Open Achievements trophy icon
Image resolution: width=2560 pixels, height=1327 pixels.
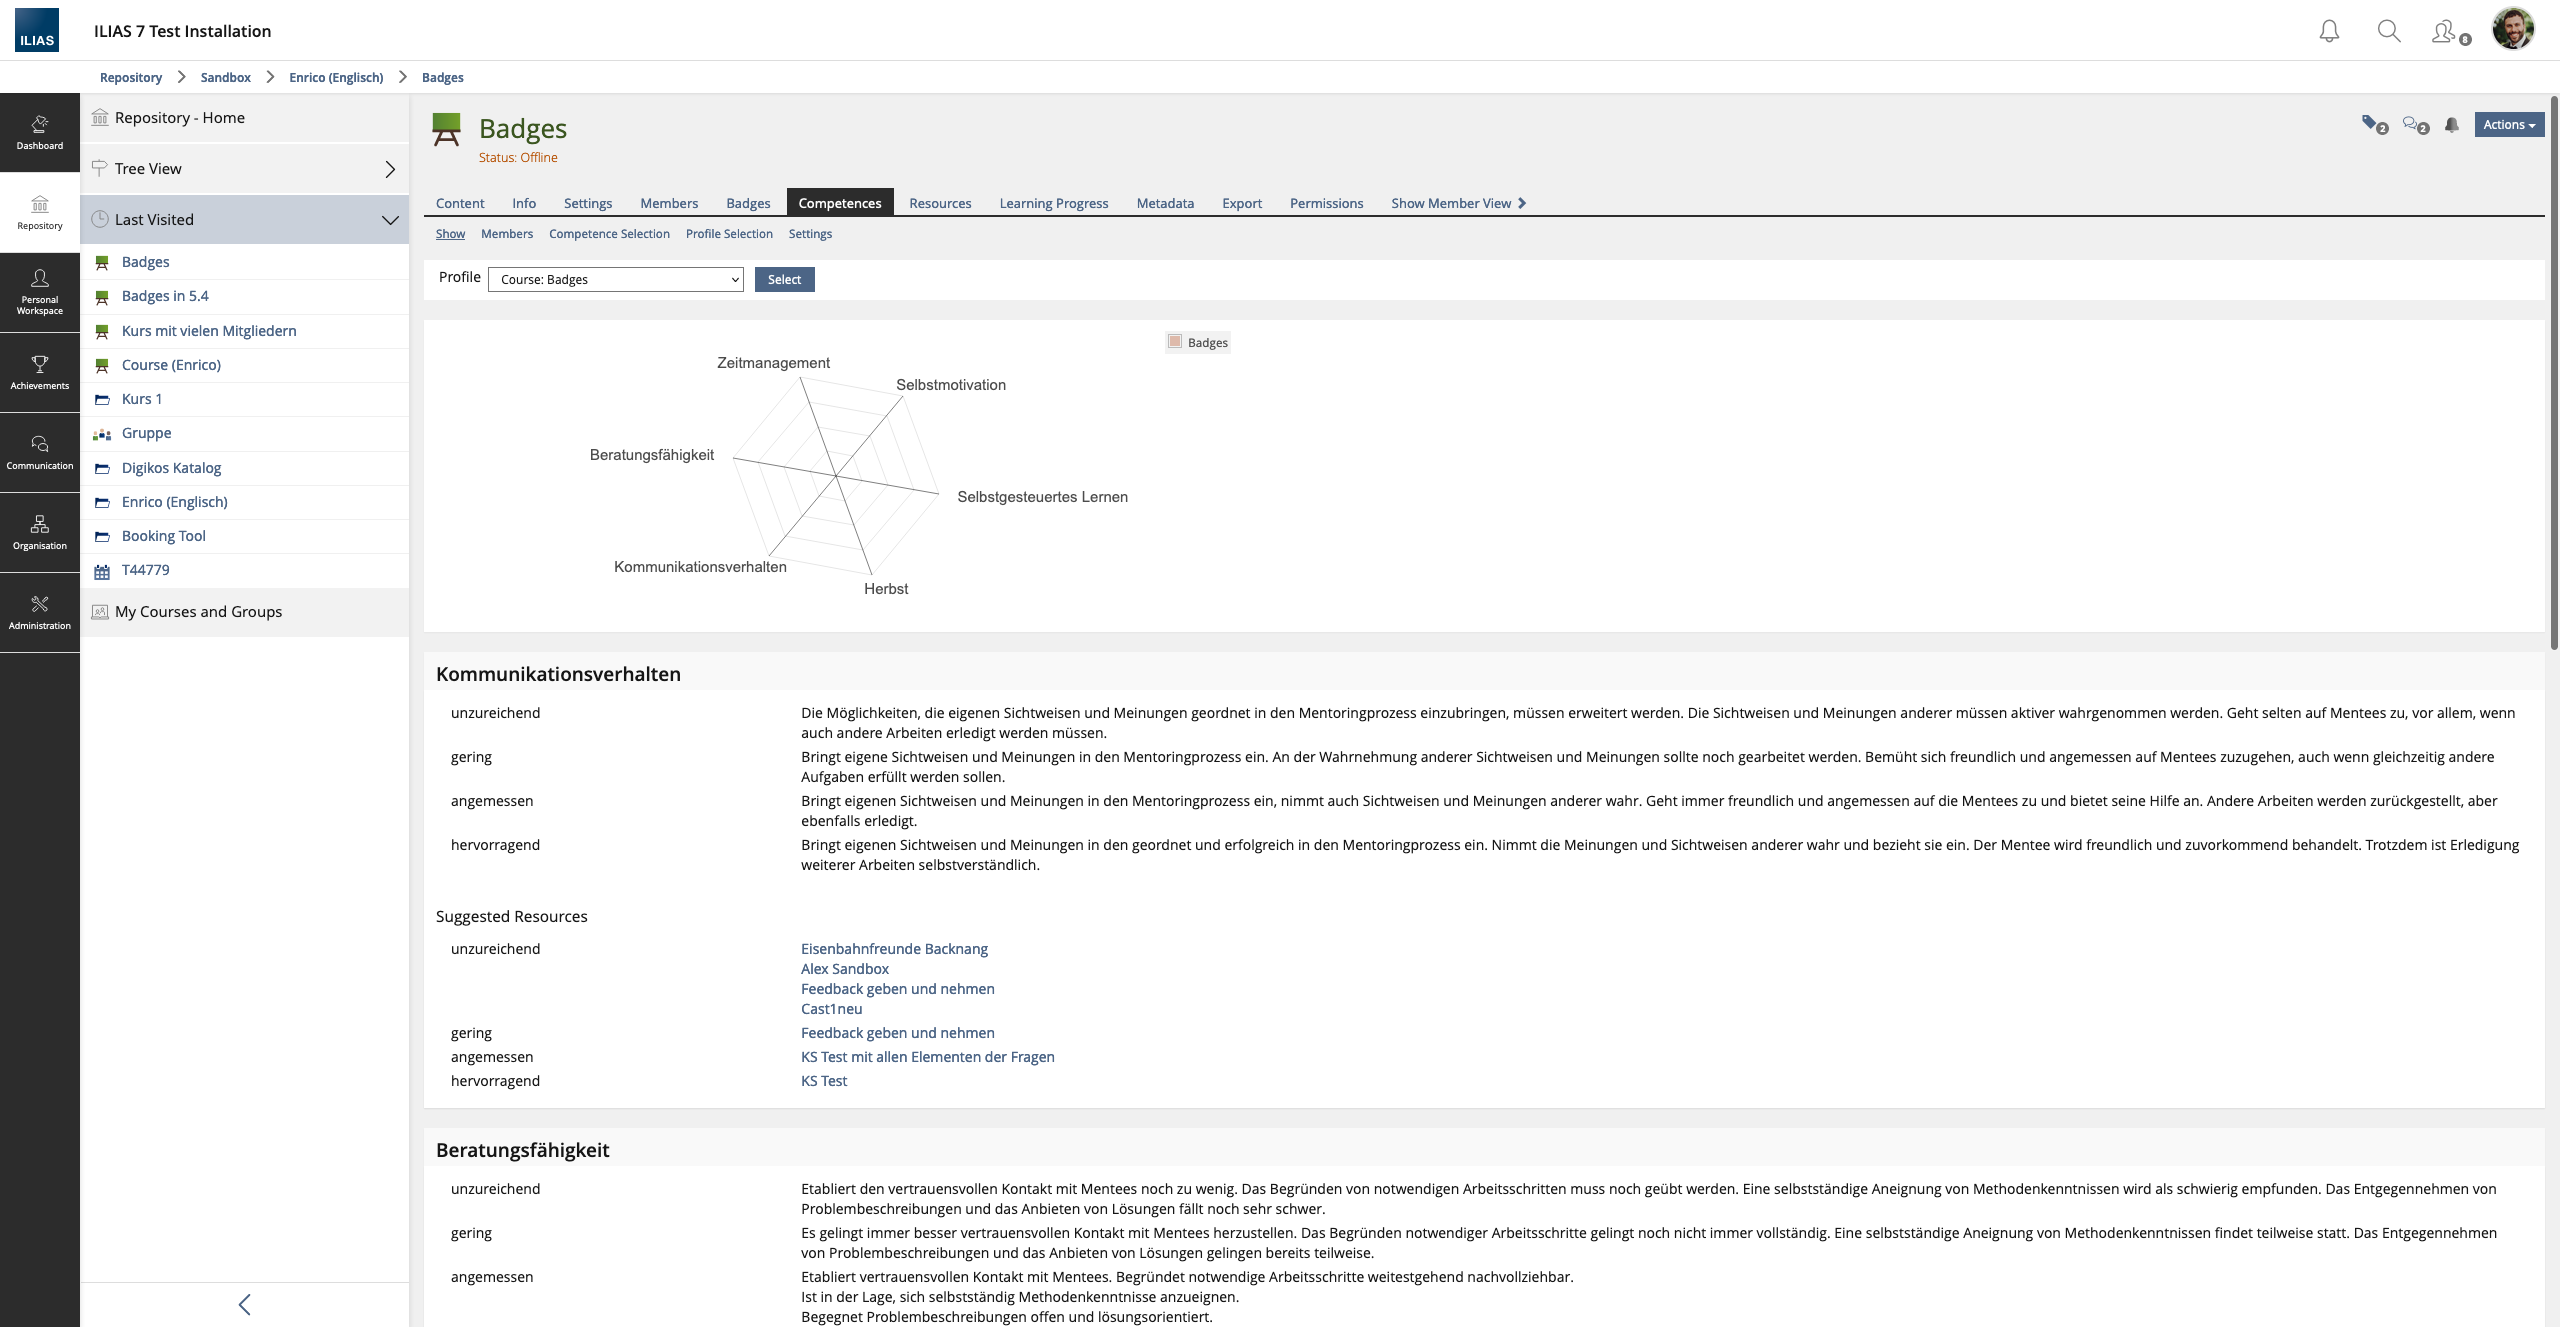click(39, 371)
